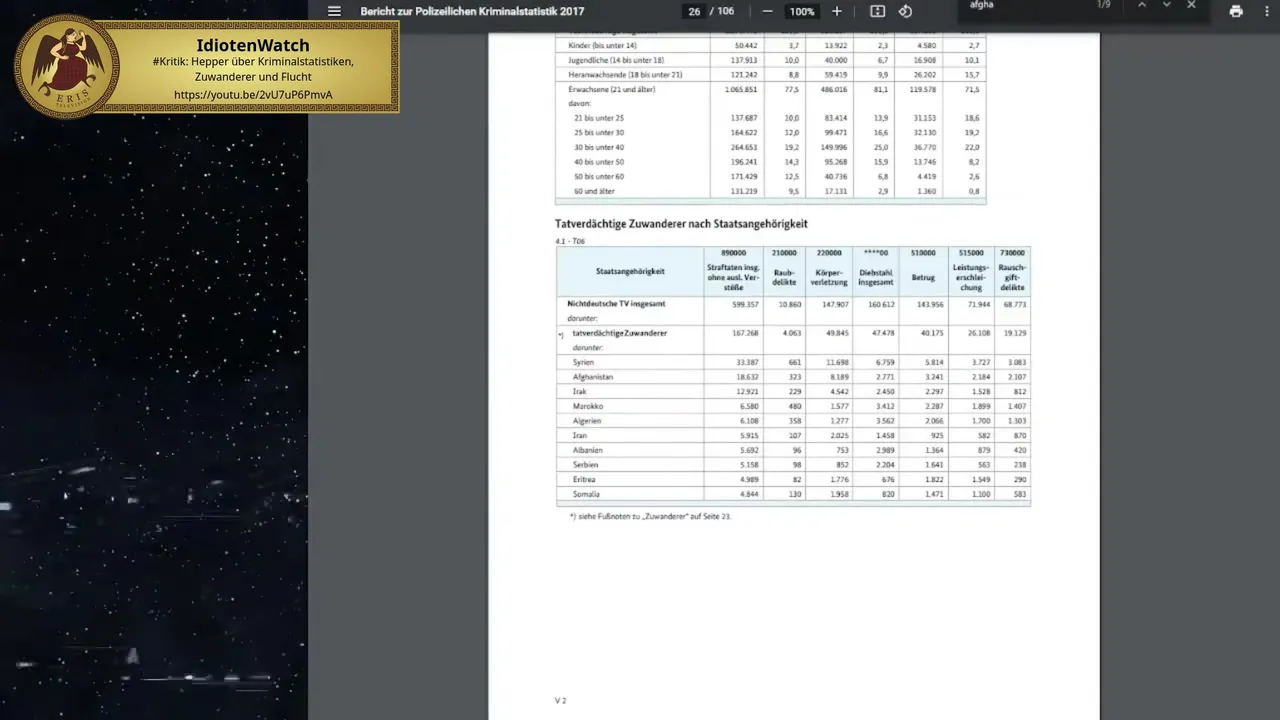Click the 'Marokko' row label
The width and height of the screenshot is (1280, 720).
click(587, 406)
